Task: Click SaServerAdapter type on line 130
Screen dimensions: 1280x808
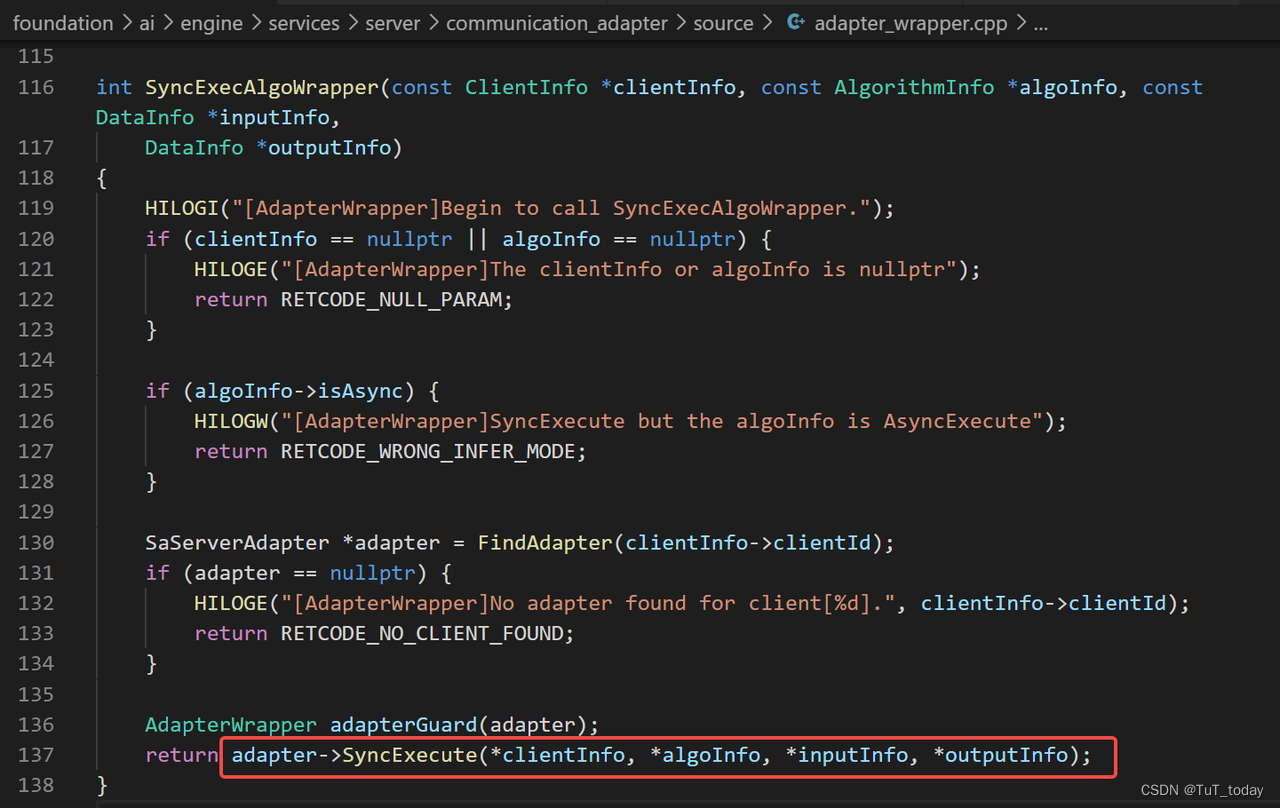Action: coord(237,543)
